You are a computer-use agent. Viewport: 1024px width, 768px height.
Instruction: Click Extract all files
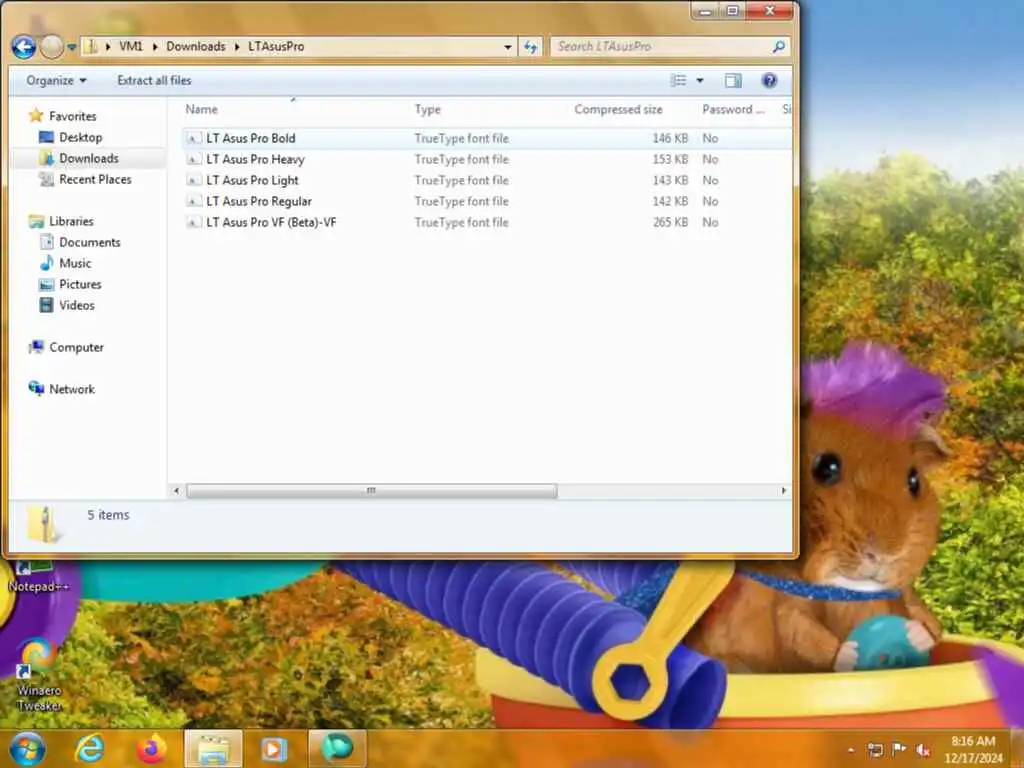pos(154,80)
